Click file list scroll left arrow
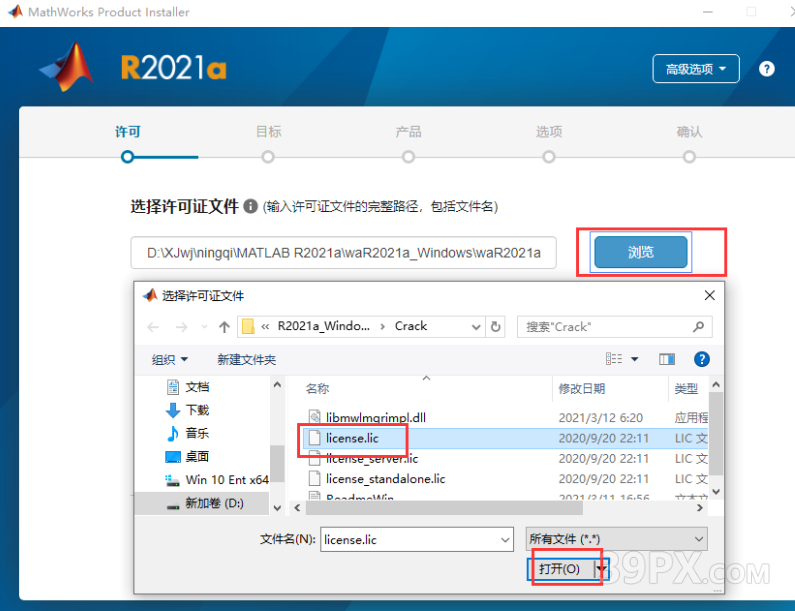This screenshot has height=611, width=795. click(x=297, y=508)
